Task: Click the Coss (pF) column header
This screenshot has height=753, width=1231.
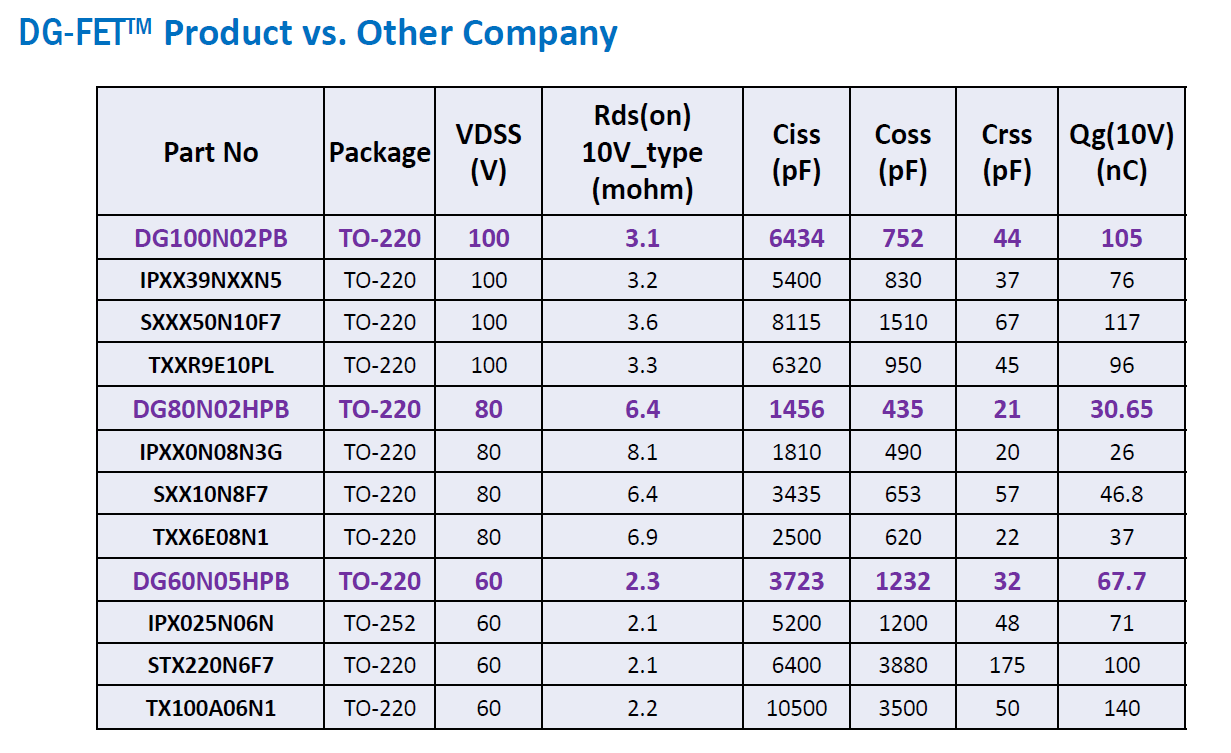Action: tap(902, 153)
